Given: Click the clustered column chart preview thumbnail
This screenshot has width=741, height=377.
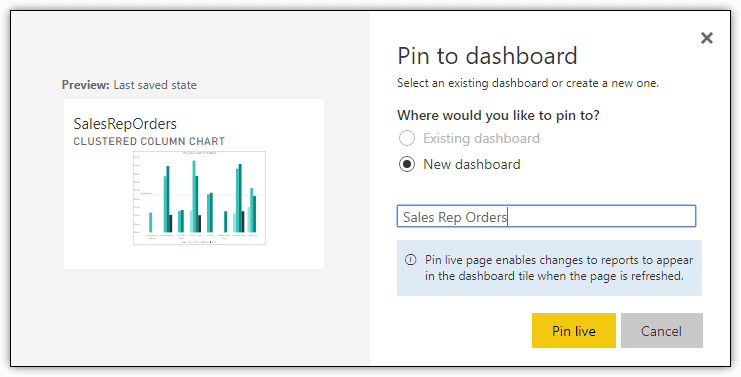Looking at the screenshot, I should (199, 198).
